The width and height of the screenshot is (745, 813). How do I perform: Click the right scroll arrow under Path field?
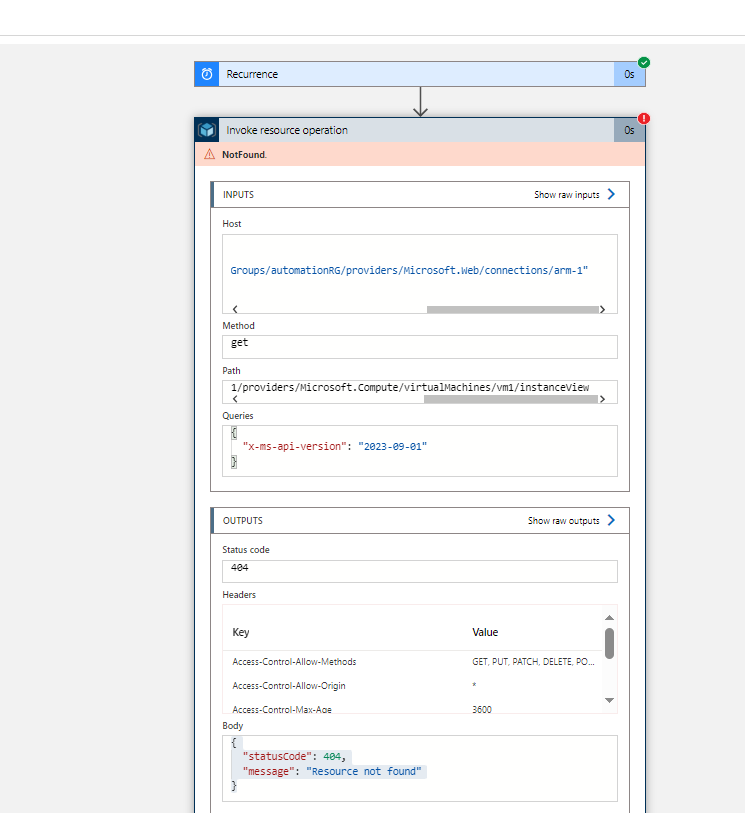coord(603,399)
